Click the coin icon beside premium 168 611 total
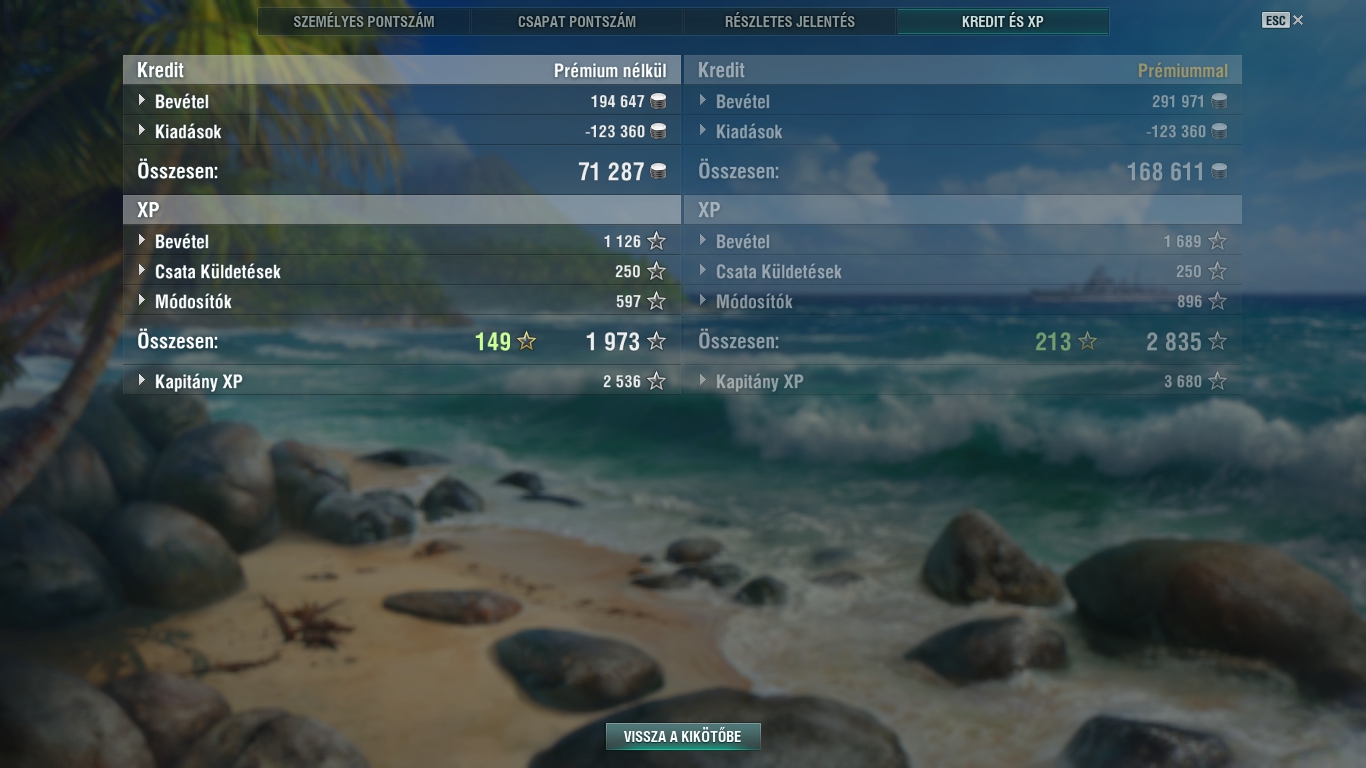 [x=1219, y=172]
